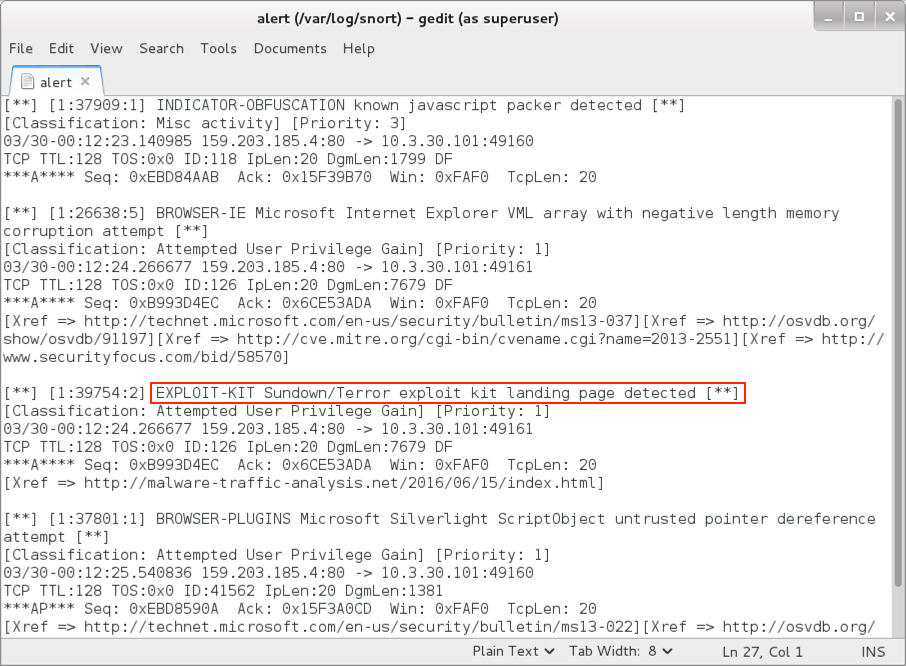Image resolution: width=906 pixels, height=666 pixels.
Task: Open the File menu
Action: pyautogui.click(x=21, y=49)
